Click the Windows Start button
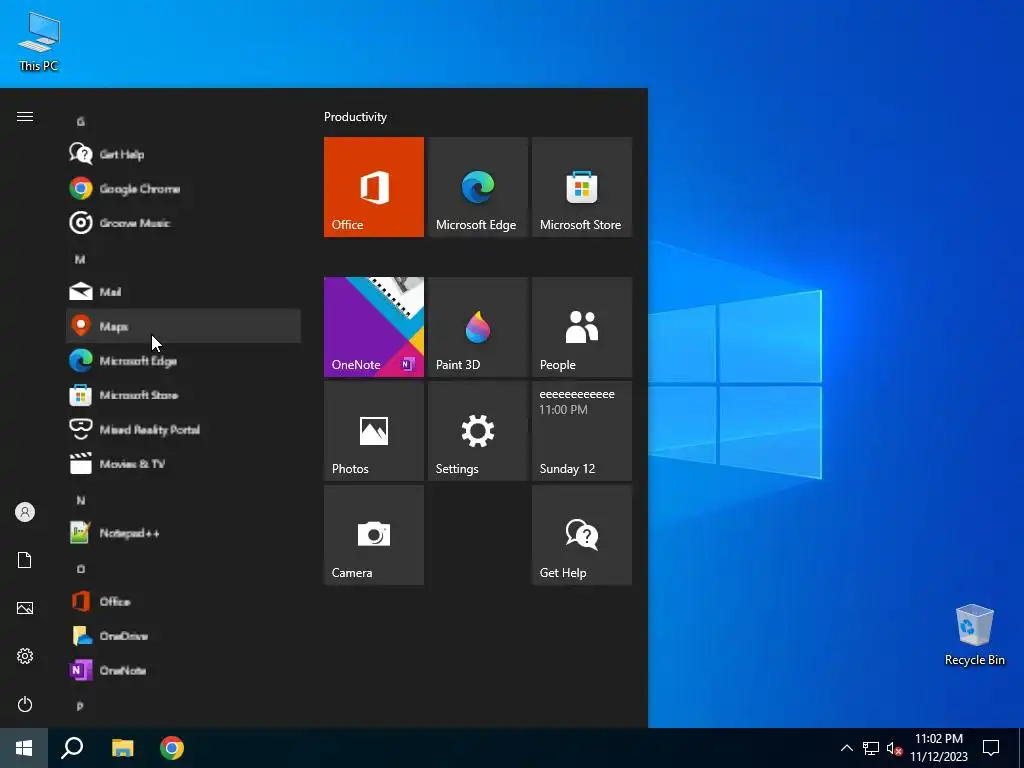The image size is (1024, 768). click(x=24, y=748)
